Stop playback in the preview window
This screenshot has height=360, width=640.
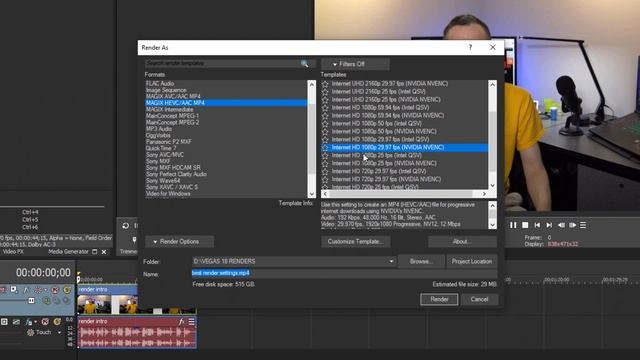click(x=525, y=225)
